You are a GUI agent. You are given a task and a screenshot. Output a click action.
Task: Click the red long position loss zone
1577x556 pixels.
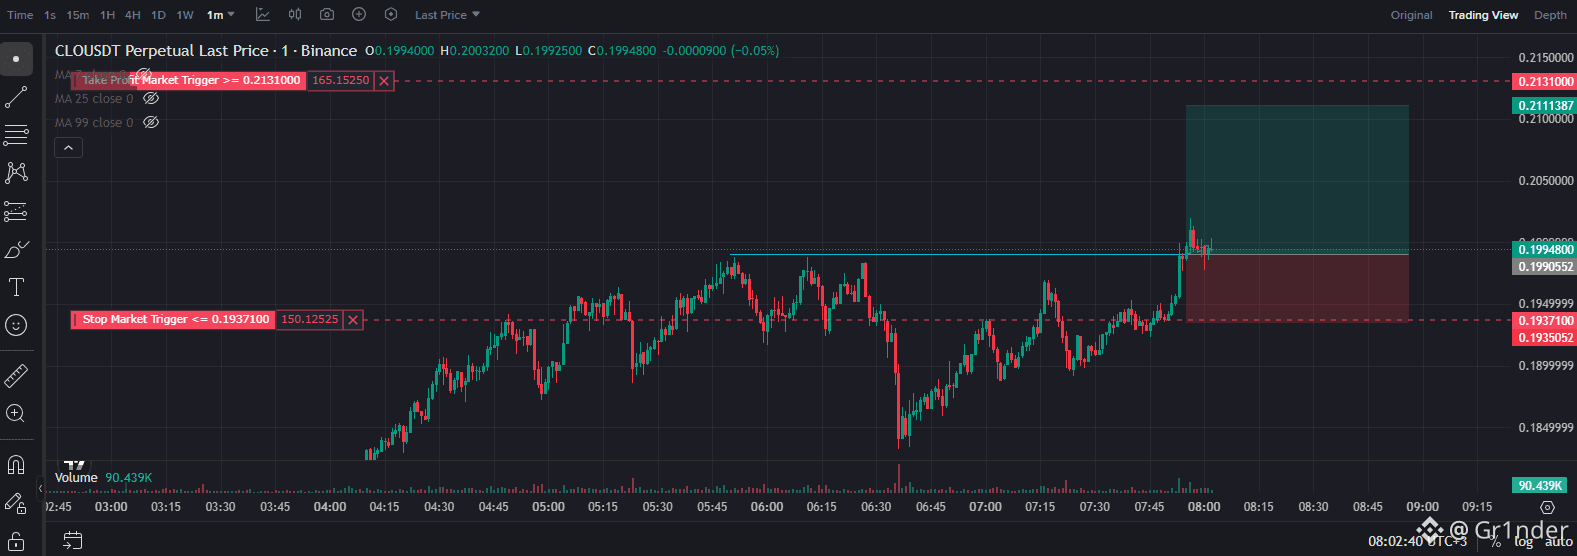pos(1297,288)
